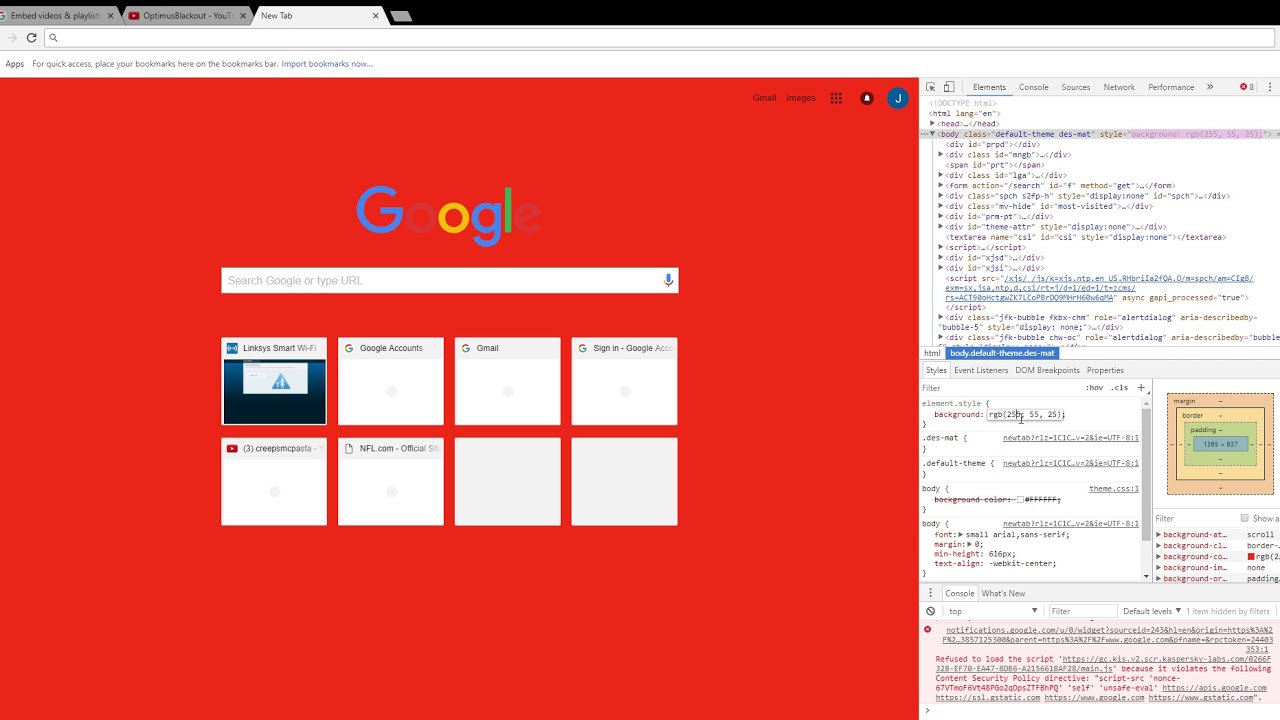Close the OptimusBlackout YouTube tab
This screenshot has height=720, width=1280.
pyautogui.click(x=243, y=16)
